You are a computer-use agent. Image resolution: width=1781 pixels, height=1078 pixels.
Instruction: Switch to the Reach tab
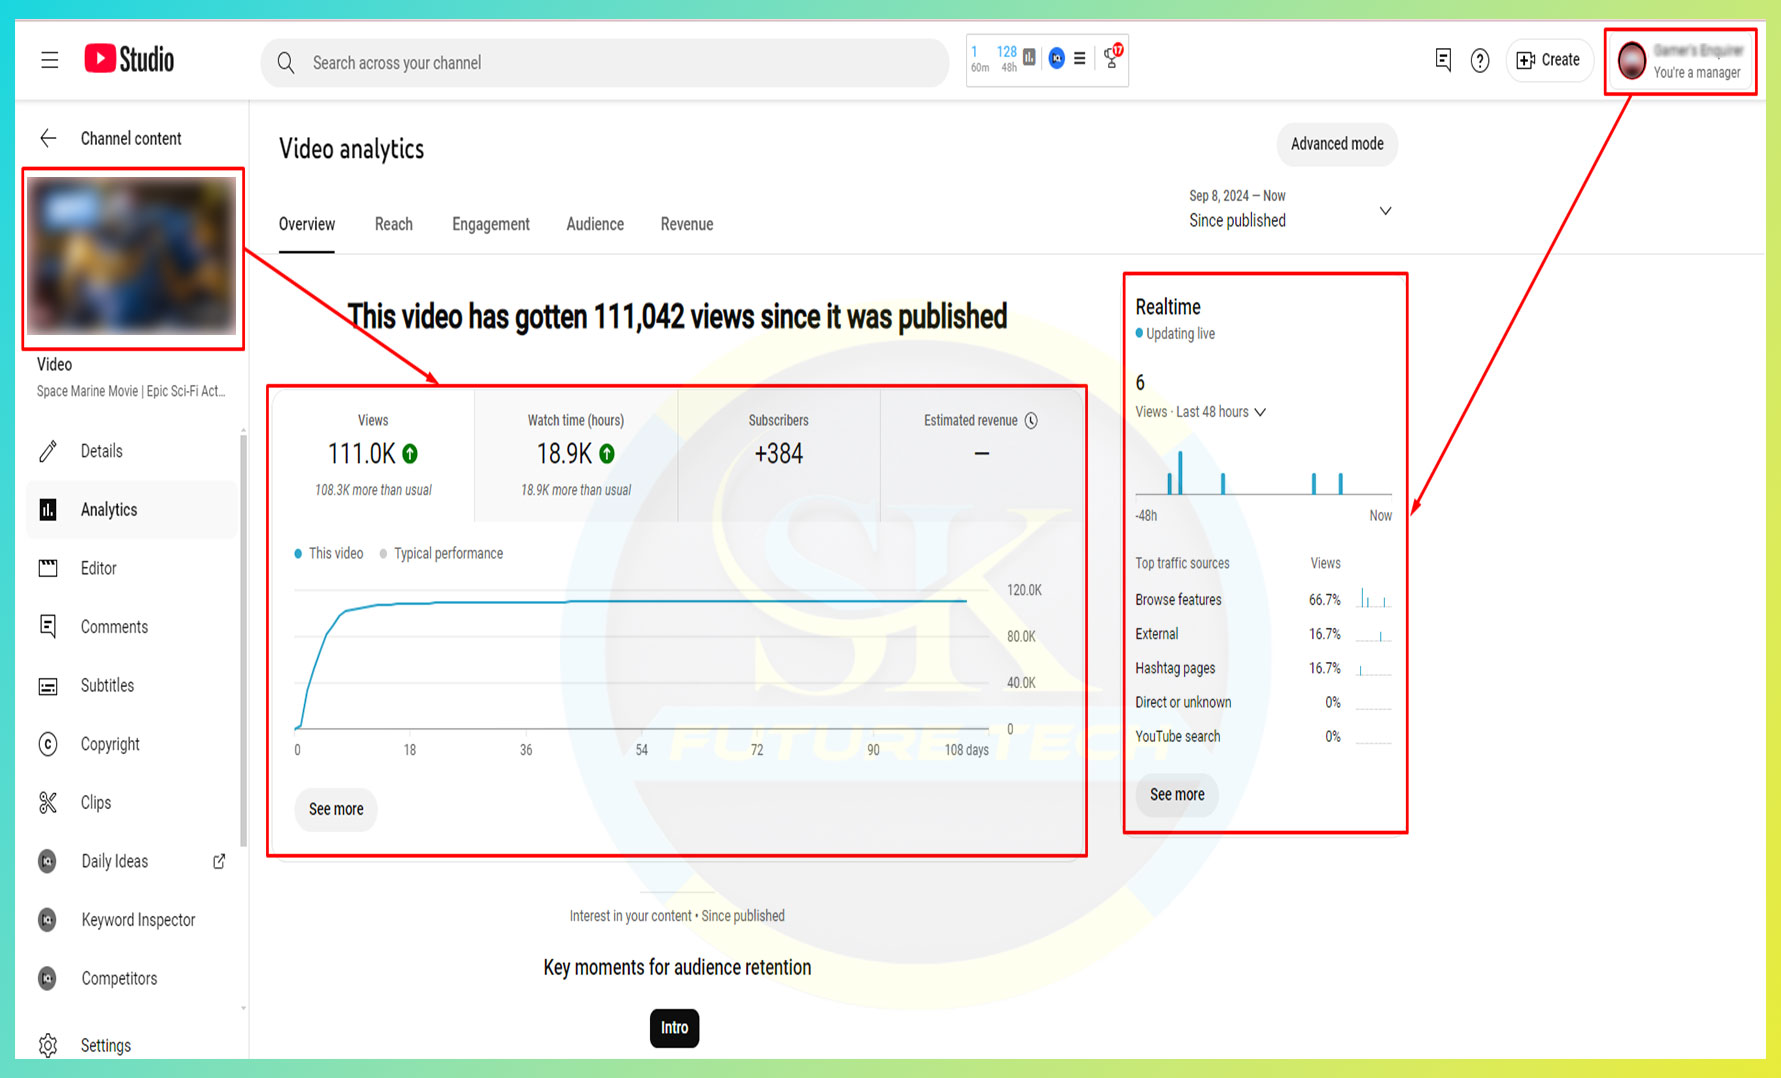pos(393,224)
